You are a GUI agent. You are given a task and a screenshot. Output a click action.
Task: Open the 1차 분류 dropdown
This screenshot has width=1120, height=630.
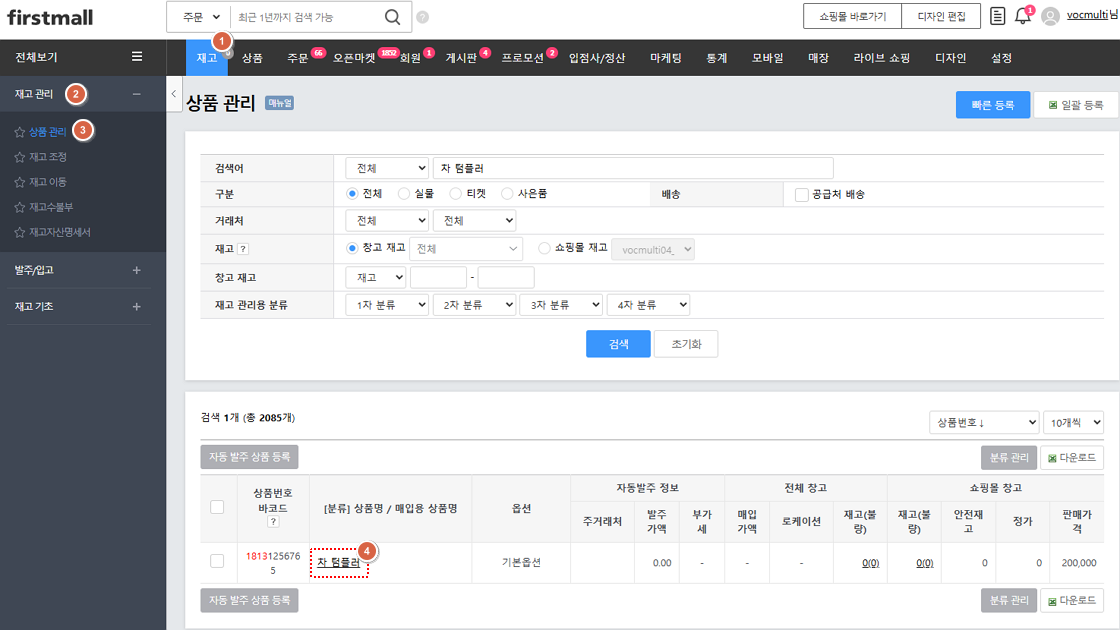[x=386, y=305]
